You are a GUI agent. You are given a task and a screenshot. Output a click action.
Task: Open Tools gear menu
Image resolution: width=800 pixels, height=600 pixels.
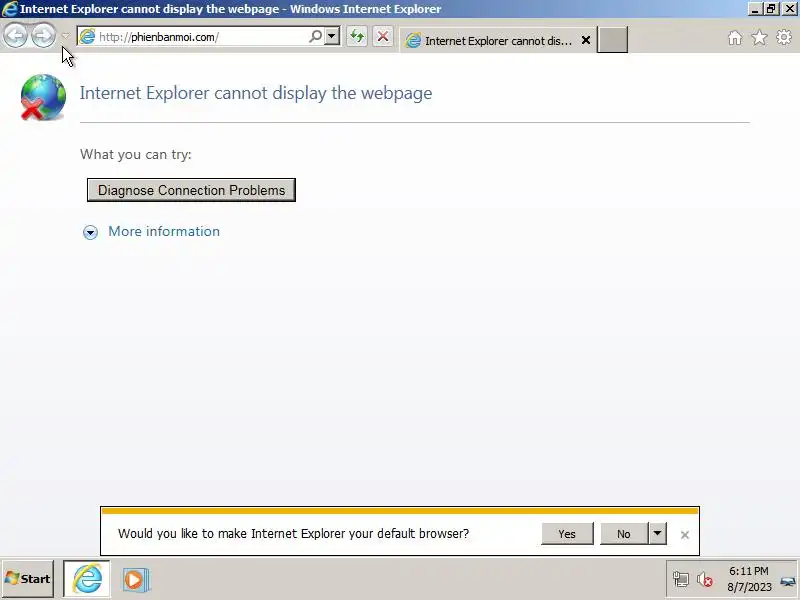(784, 37)
